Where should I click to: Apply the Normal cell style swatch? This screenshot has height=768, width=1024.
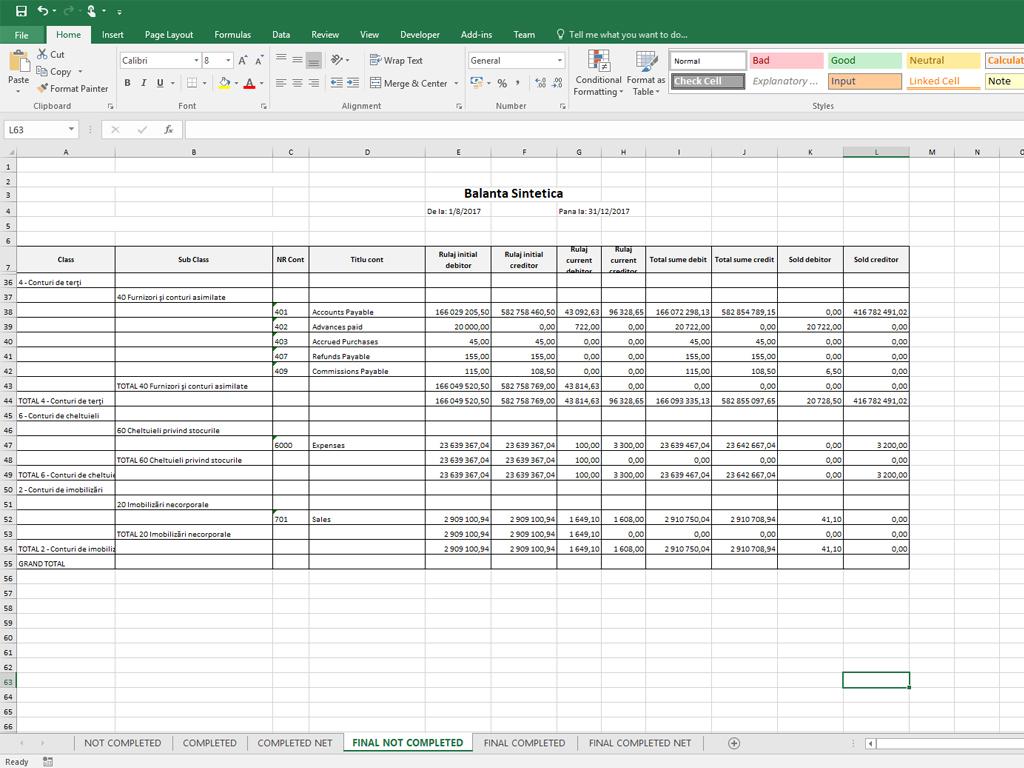tap(708, 61)
